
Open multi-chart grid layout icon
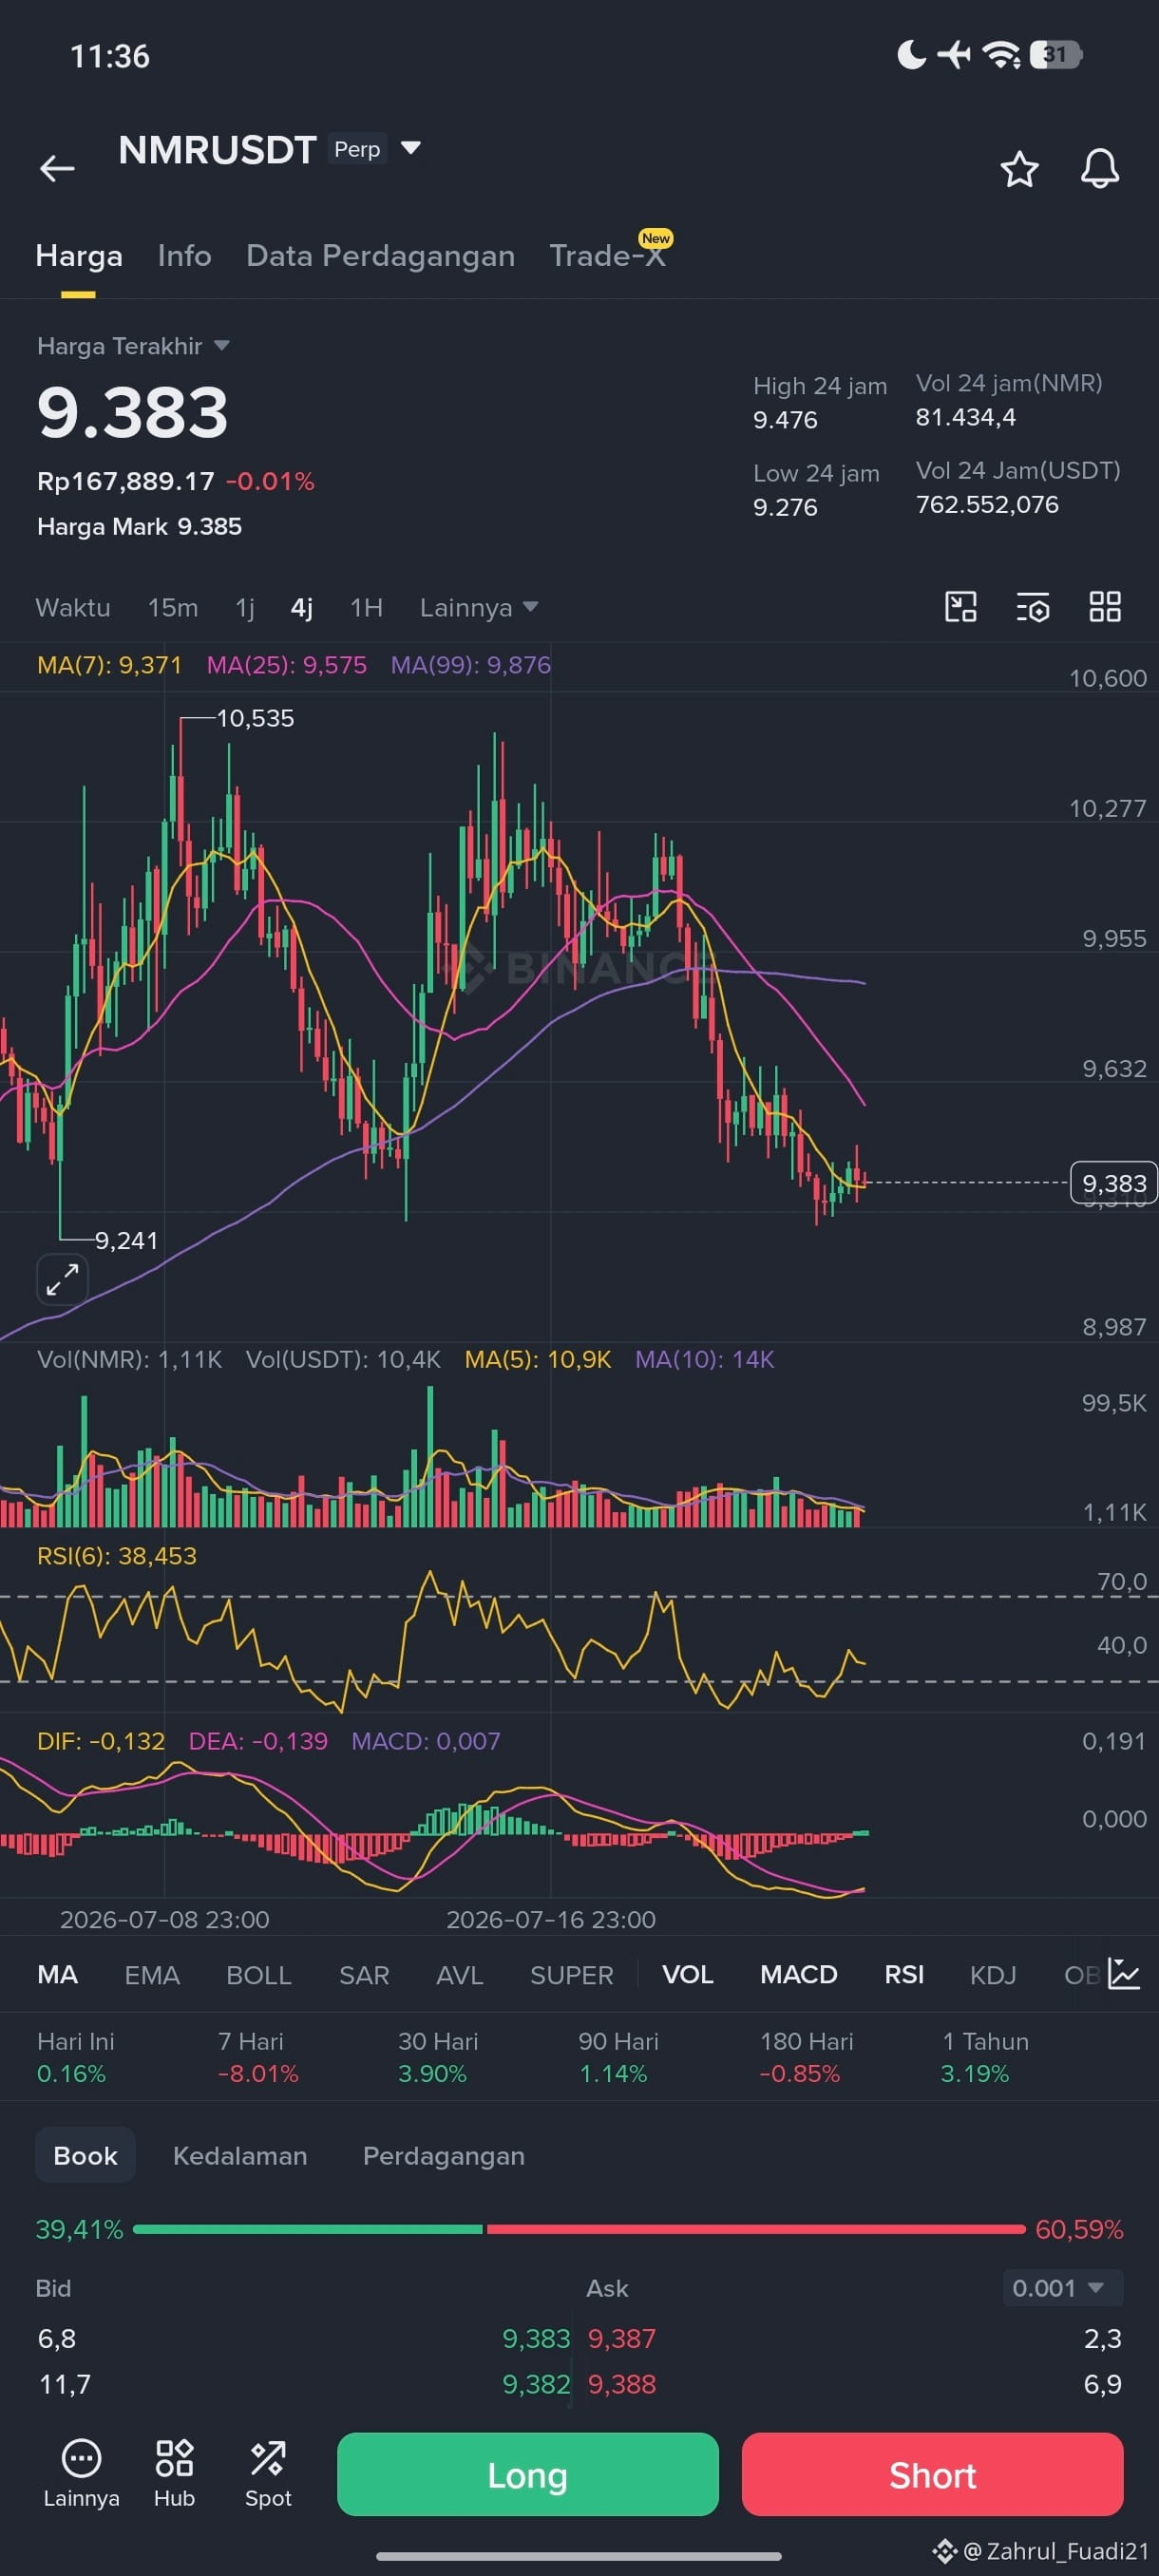(1105, 607)
